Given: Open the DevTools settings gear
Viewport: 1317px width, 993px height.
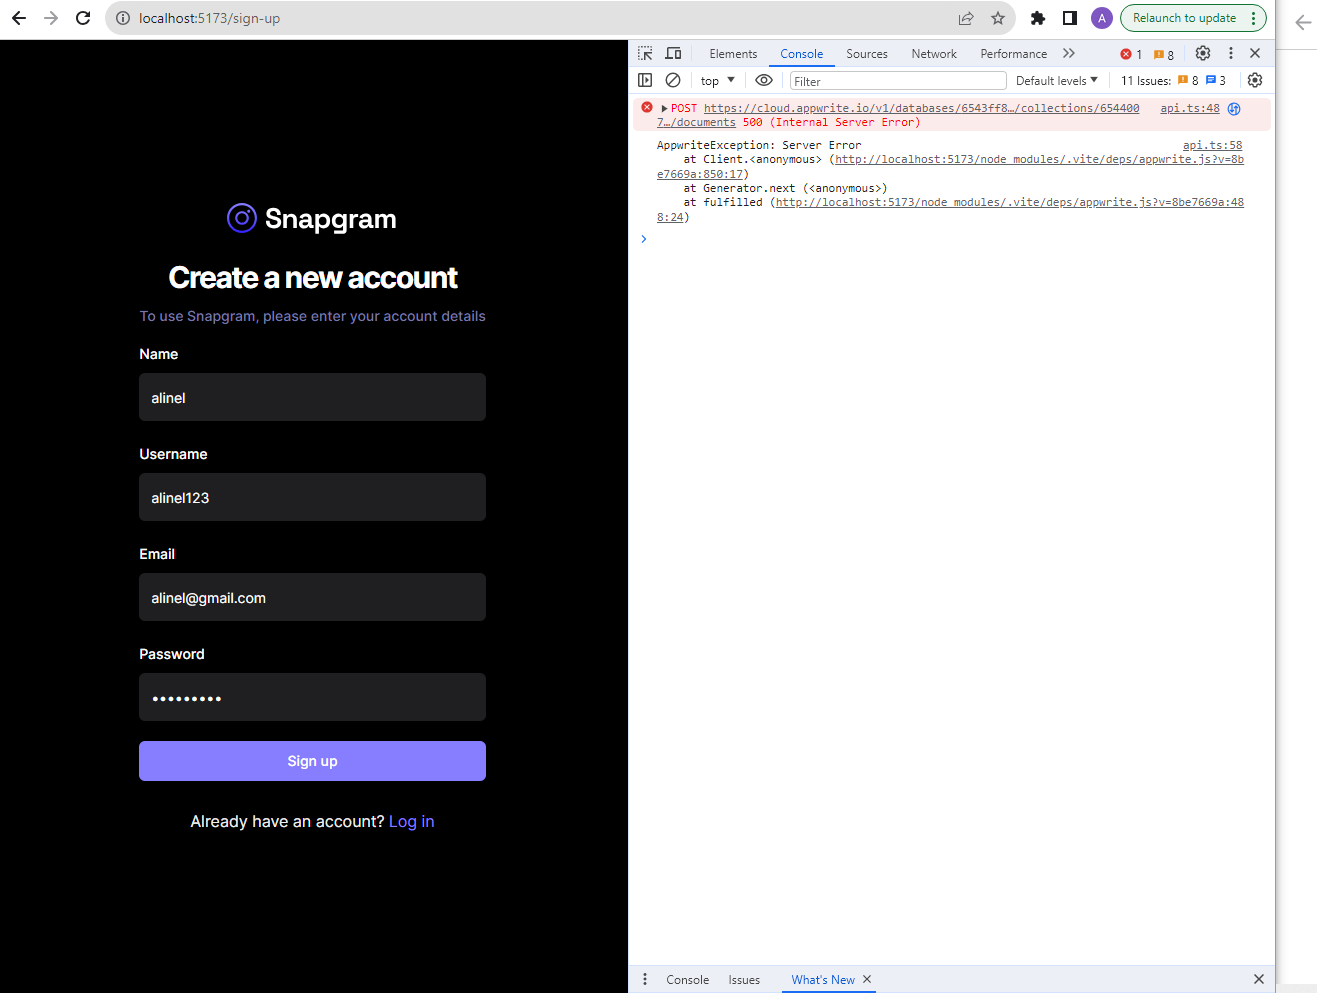Looking at the screenshot, I should coord(1202,53).
